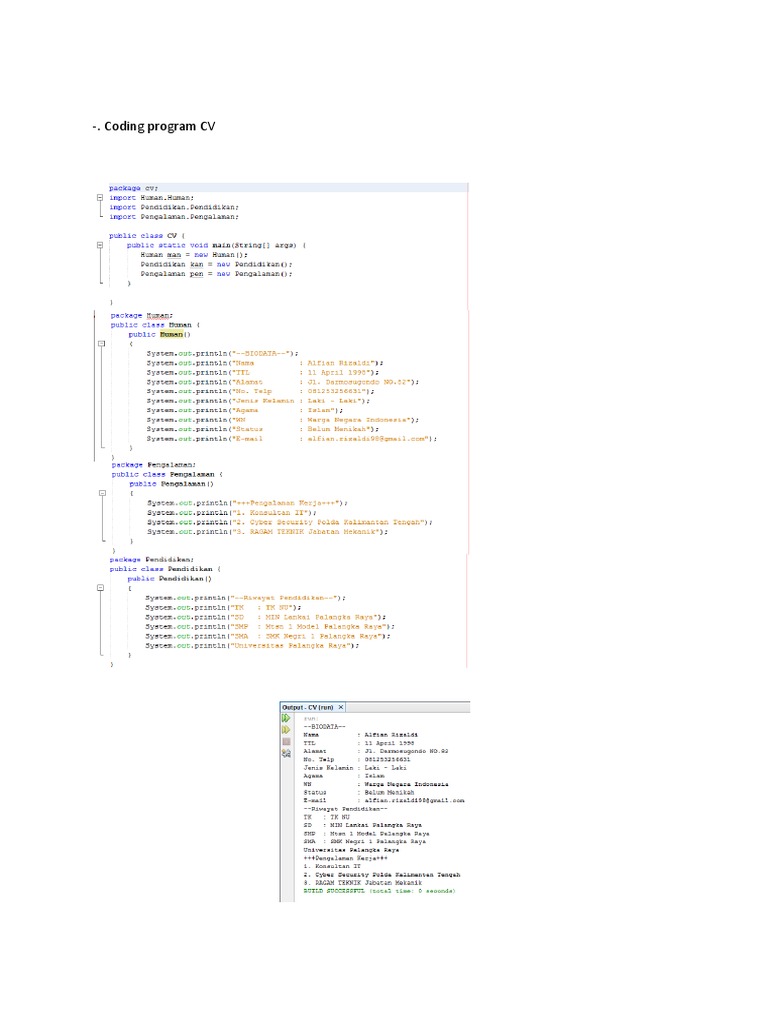Click the Nama Alfian Rizaldi output line
Viewport: 768px width, 1024px height.
[360, 735]
